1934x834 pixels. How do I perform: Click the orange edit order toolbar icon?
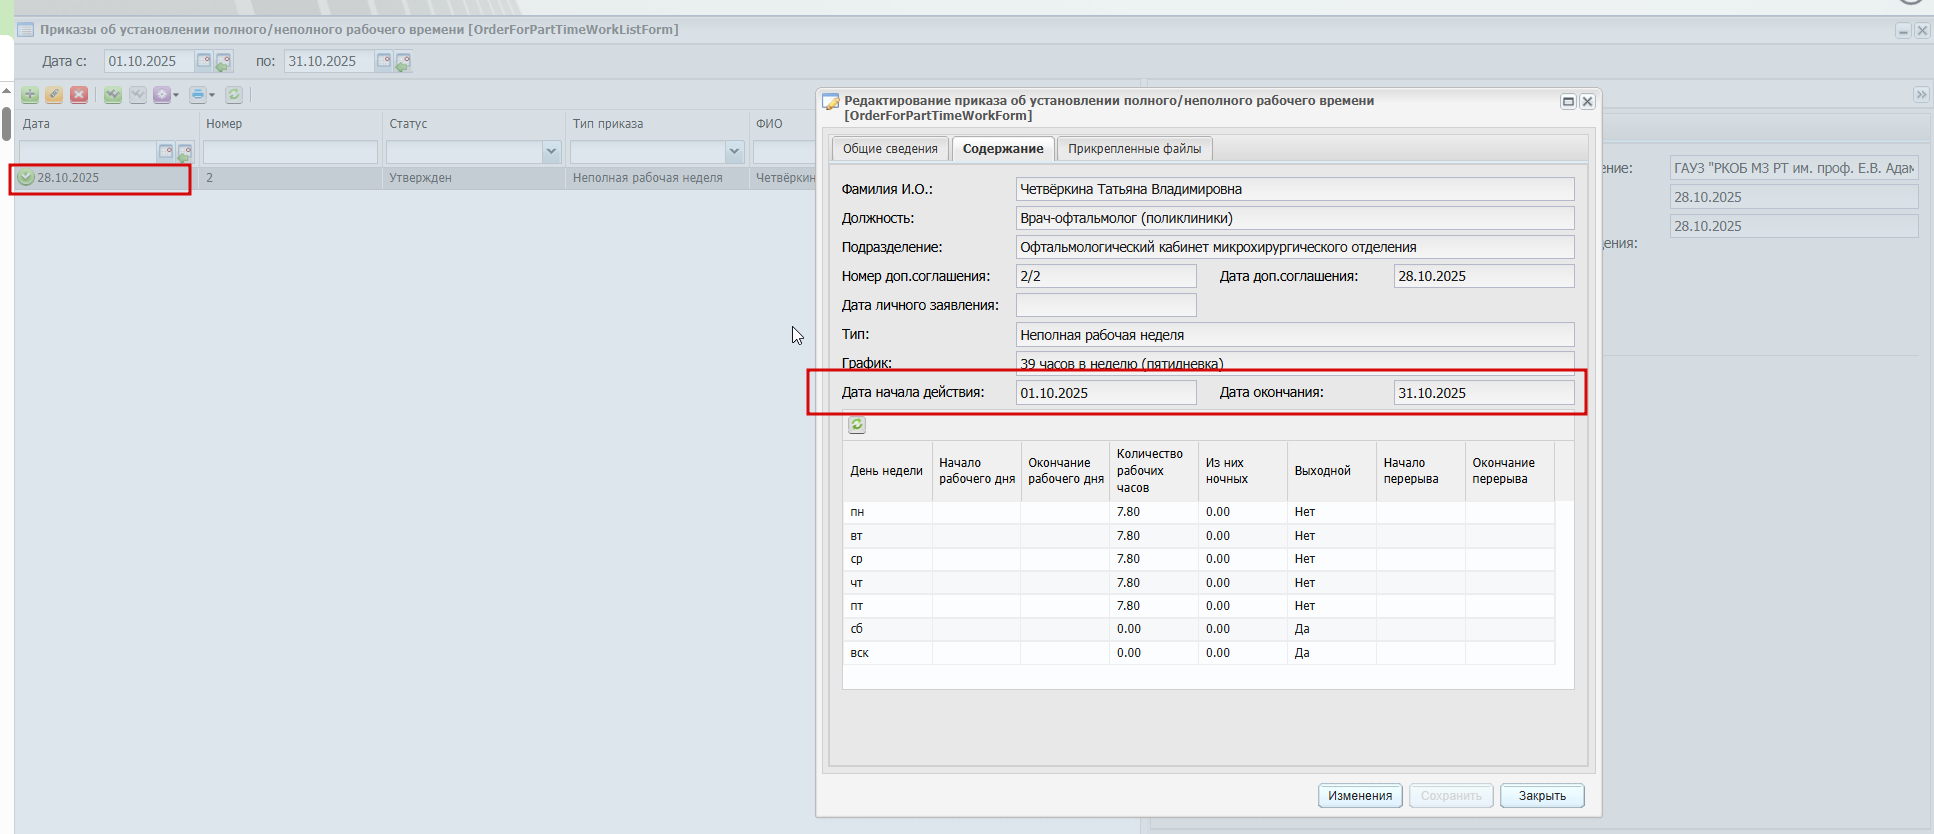[54, 95]
